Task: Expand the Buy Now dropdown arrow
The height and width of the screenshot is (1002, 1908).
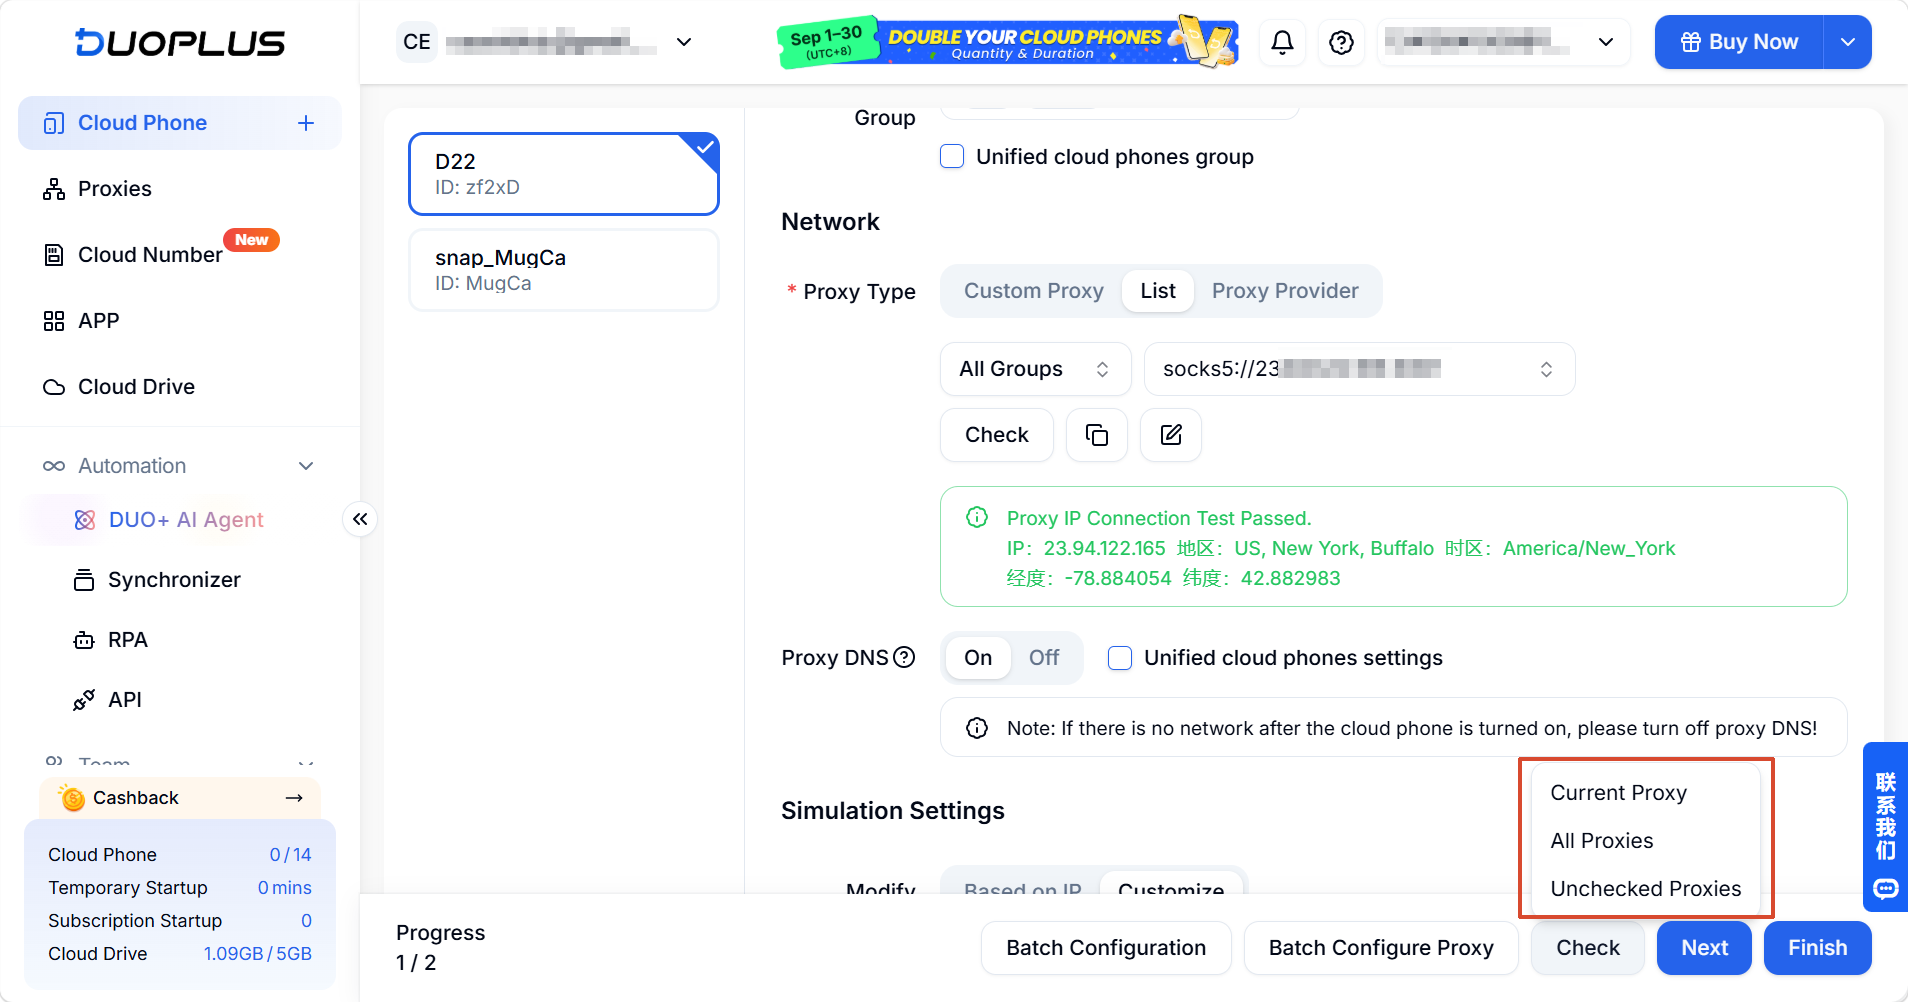Action: coord(1848,42)
